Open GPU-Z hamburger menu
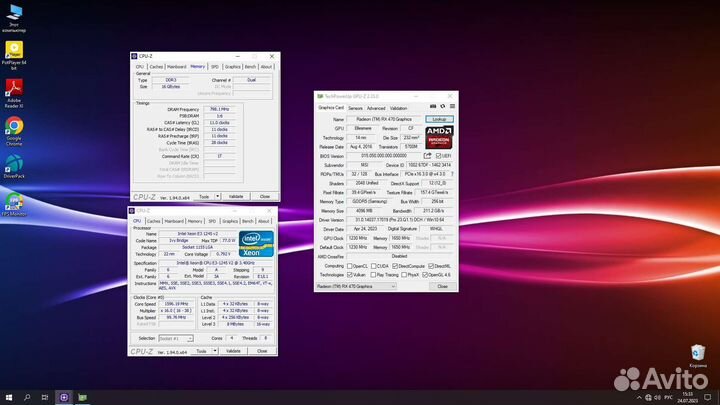The image size is (720, 405). pyautogui.click(x=452, y=107)
